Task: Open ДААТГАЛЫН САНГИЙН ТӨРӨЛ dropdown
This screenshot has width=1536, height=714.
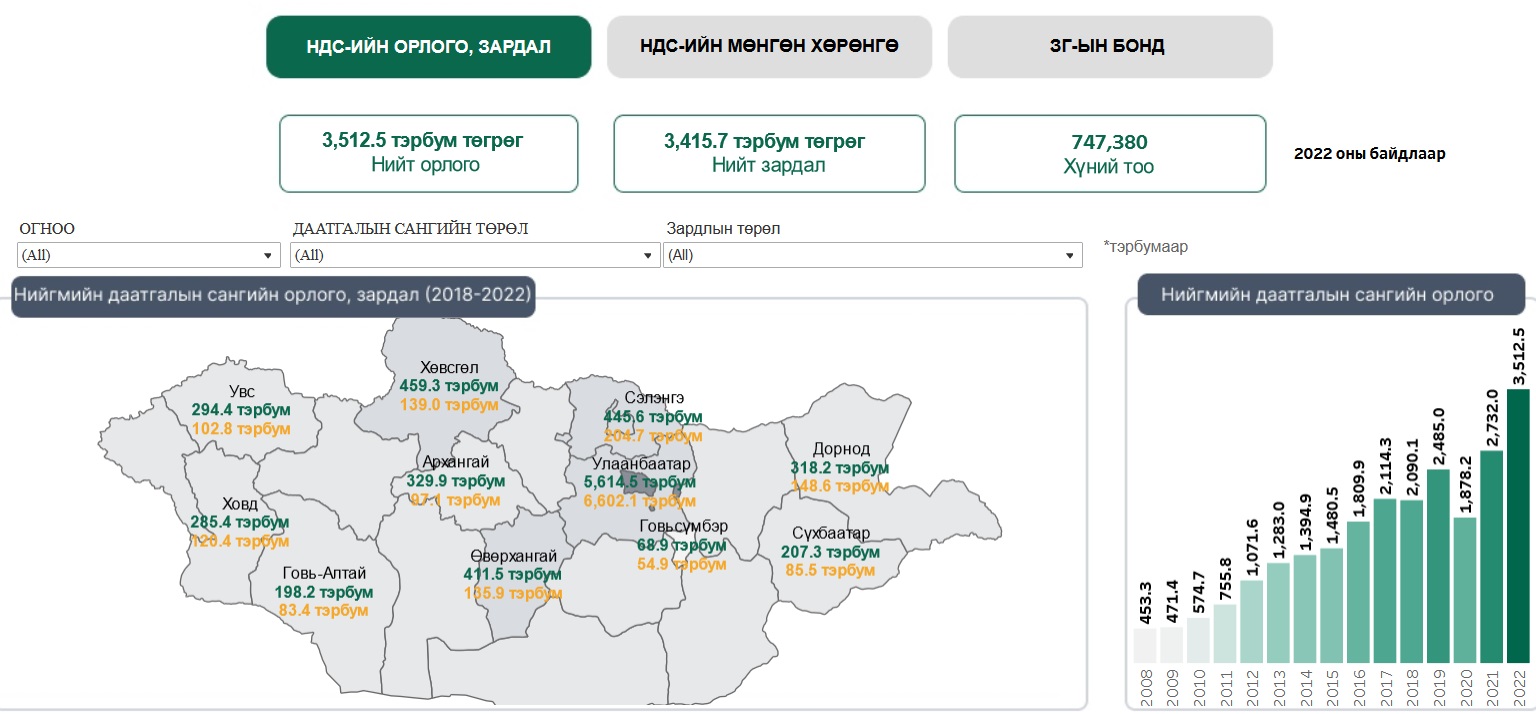Action: pyautogui.click(x=475, y=255)
